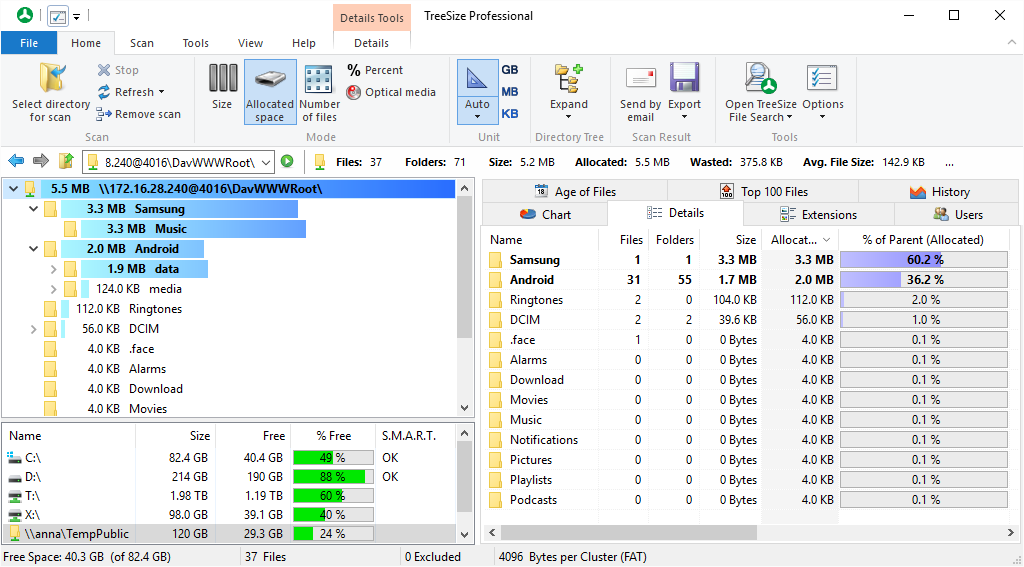Stop the current scan
This screenshot has width=1024, height=567.
[118, 70]
